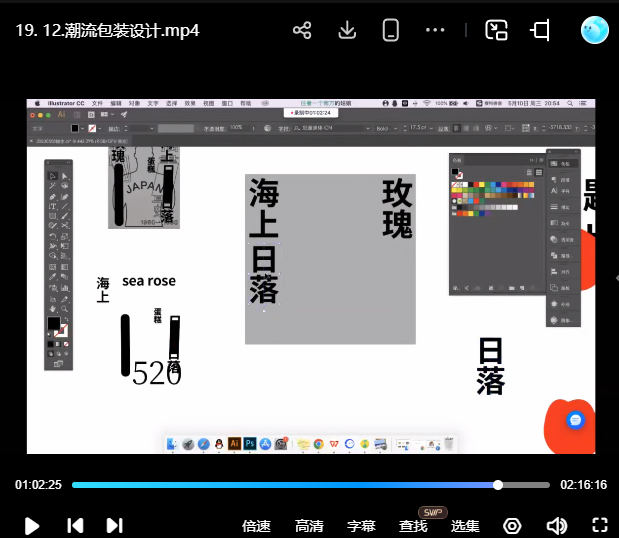The width and height of the screenshot is (619, 538).
Task: Download the video using download icon
Action: (x=347, y=30)
